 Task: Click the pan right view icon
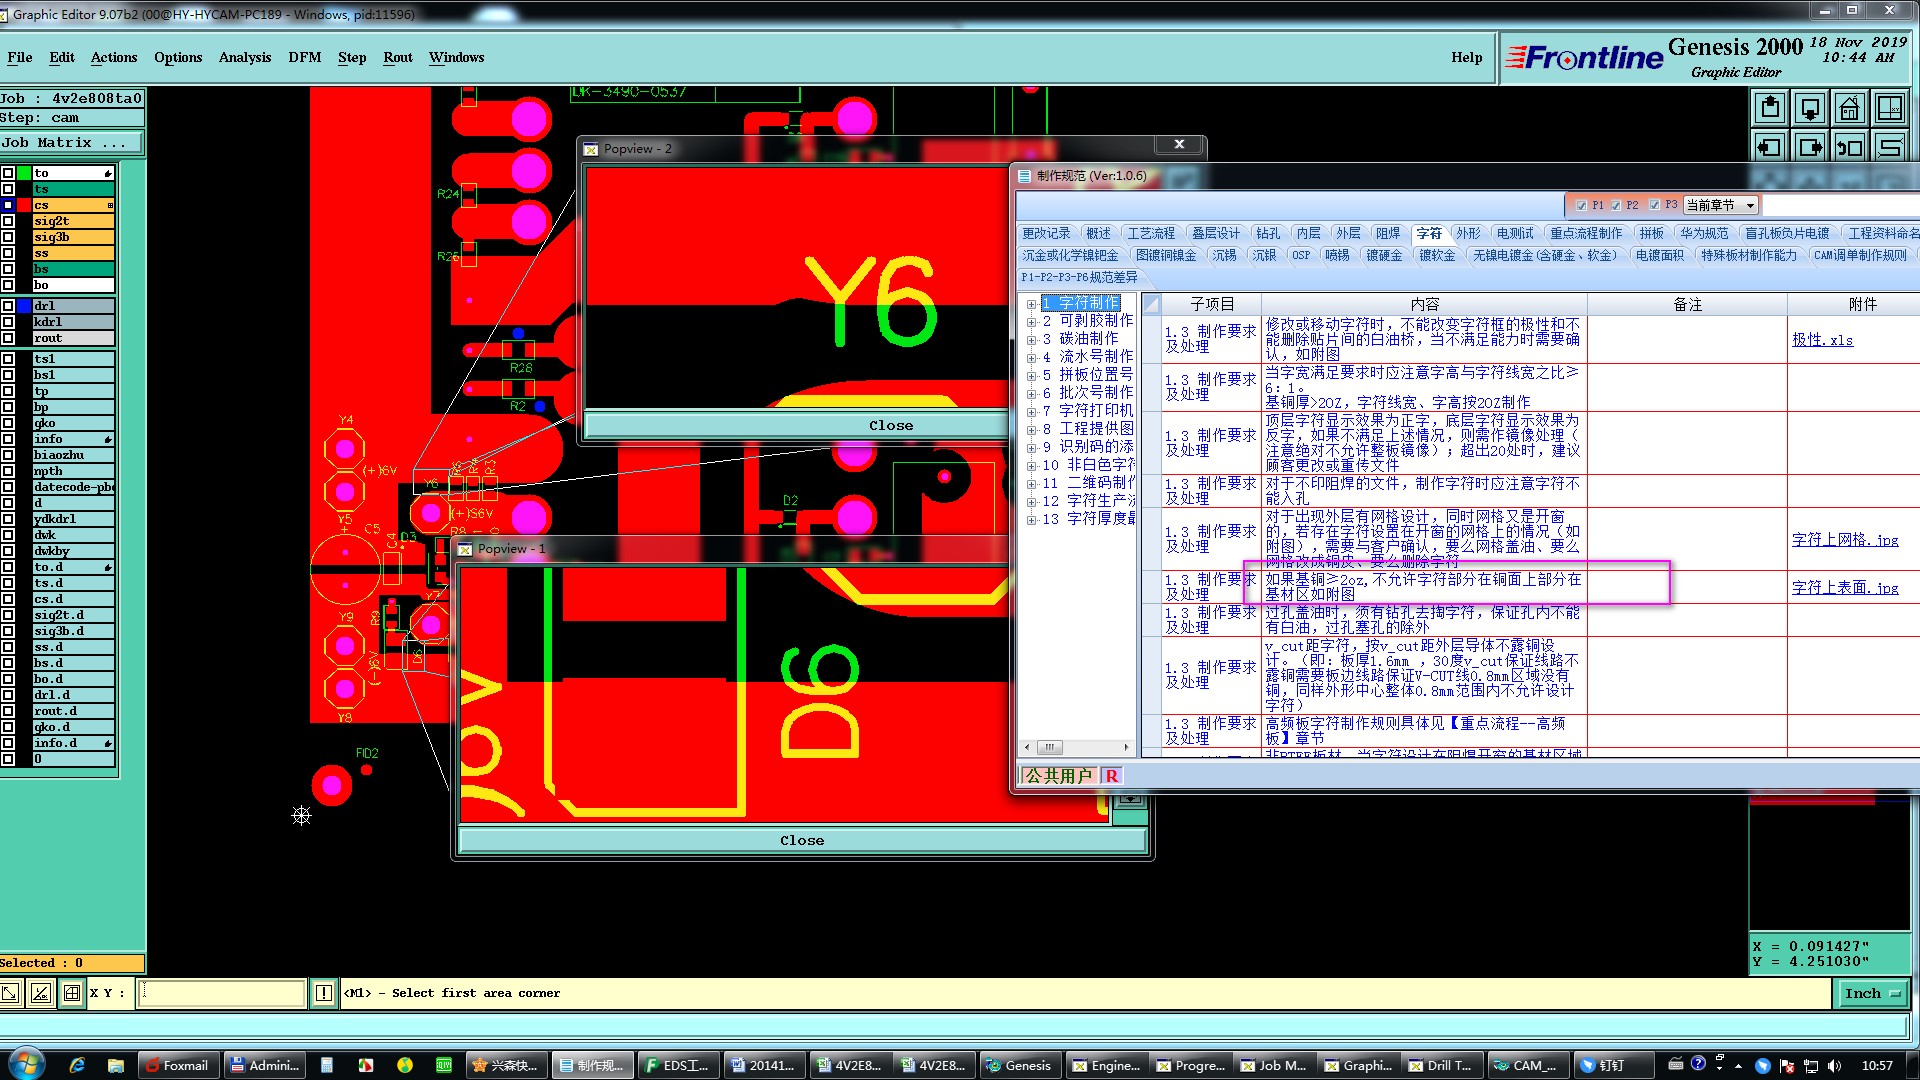point(1809,148)
